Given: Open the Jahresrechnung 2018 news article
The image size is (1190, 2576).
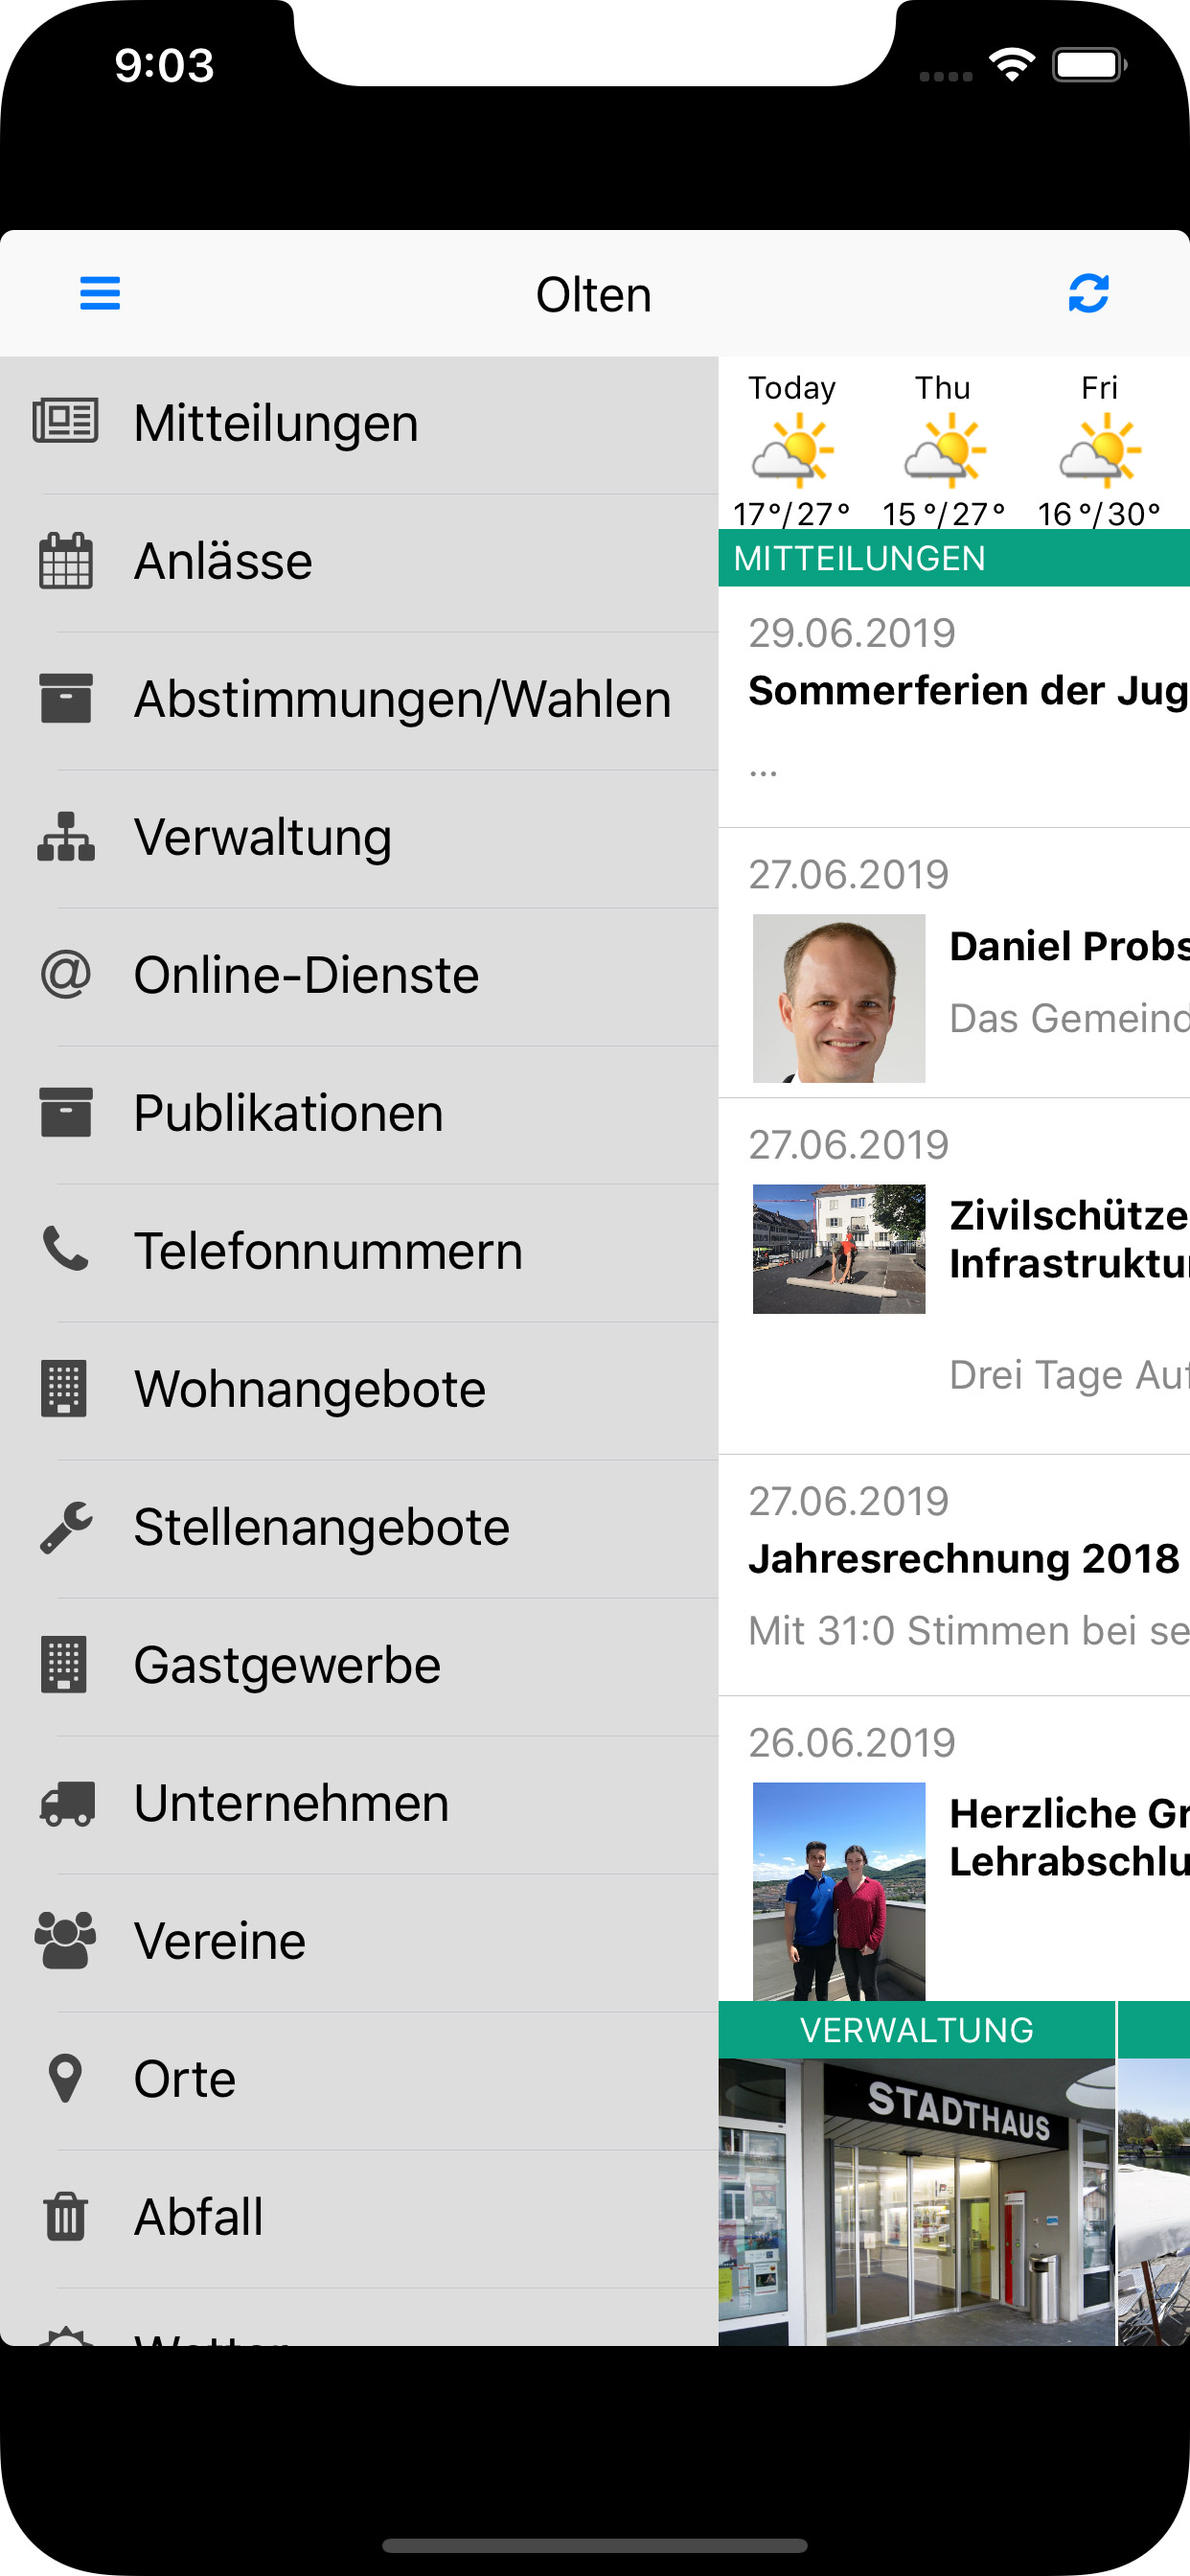Looking at the screenshot, I should tap(963, 1559).
